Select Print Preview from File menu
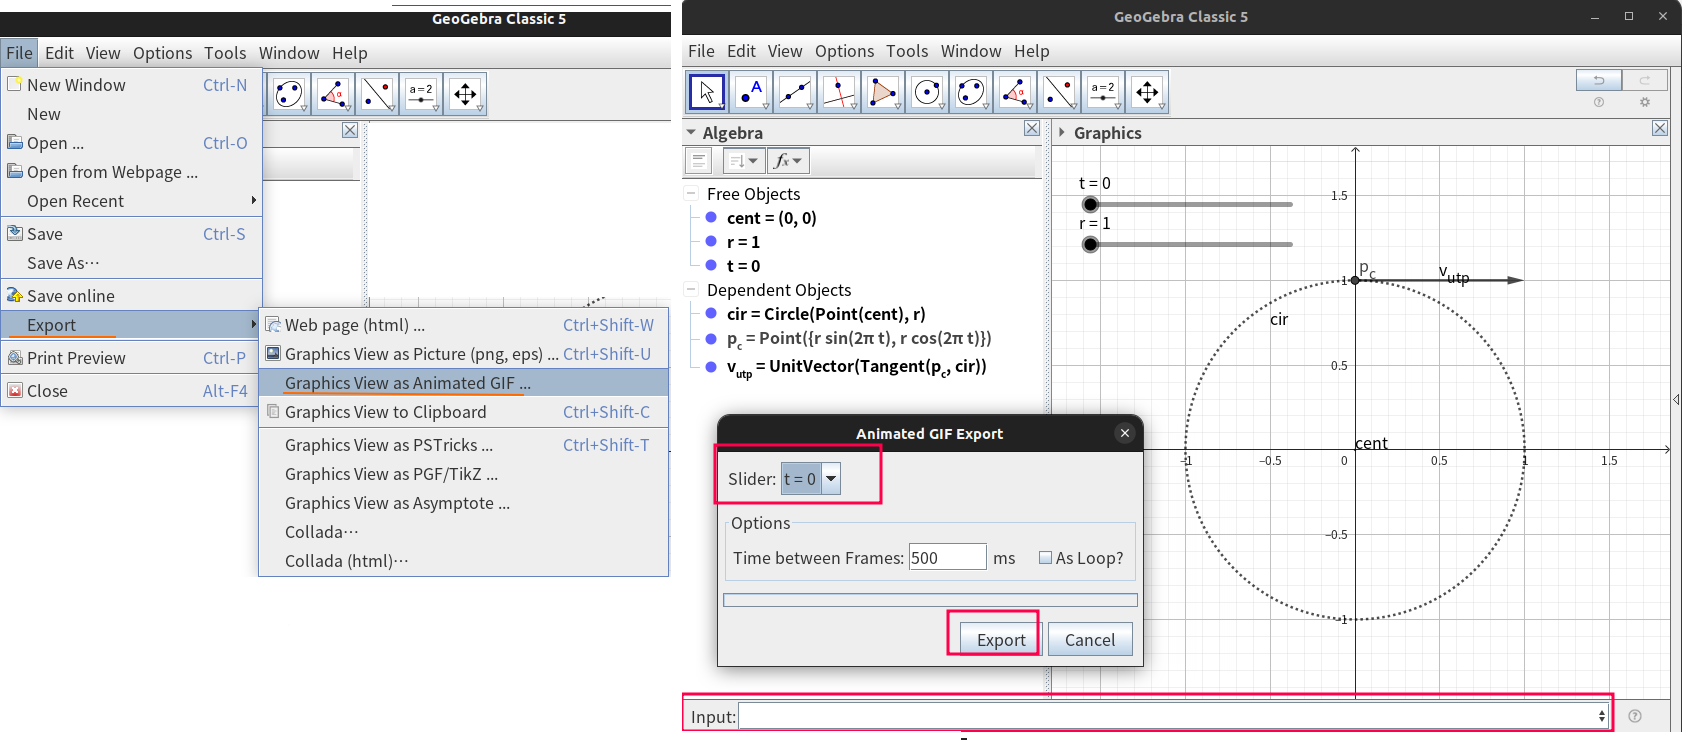Viewport: 1682px width, 740px height. pyautogui.click(x=131, y=358)
